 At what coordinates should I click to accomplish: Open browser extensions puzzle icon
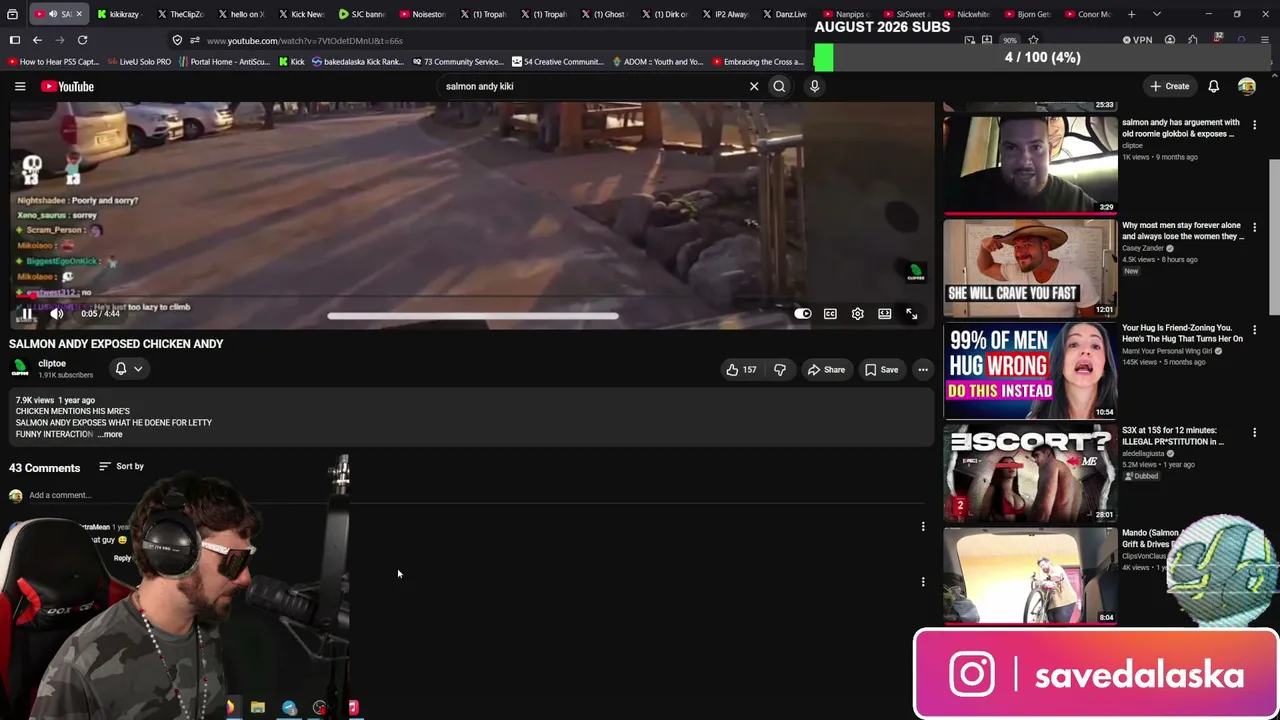1192,40
